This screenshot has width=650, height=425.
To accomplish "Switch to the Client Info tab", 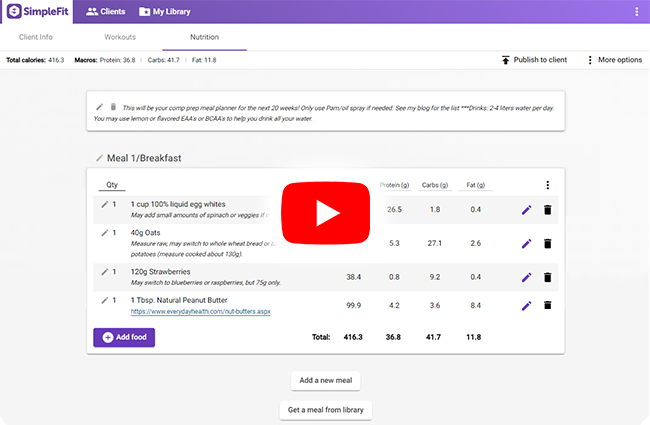I will pyautogui.click(x=36, y=37).
